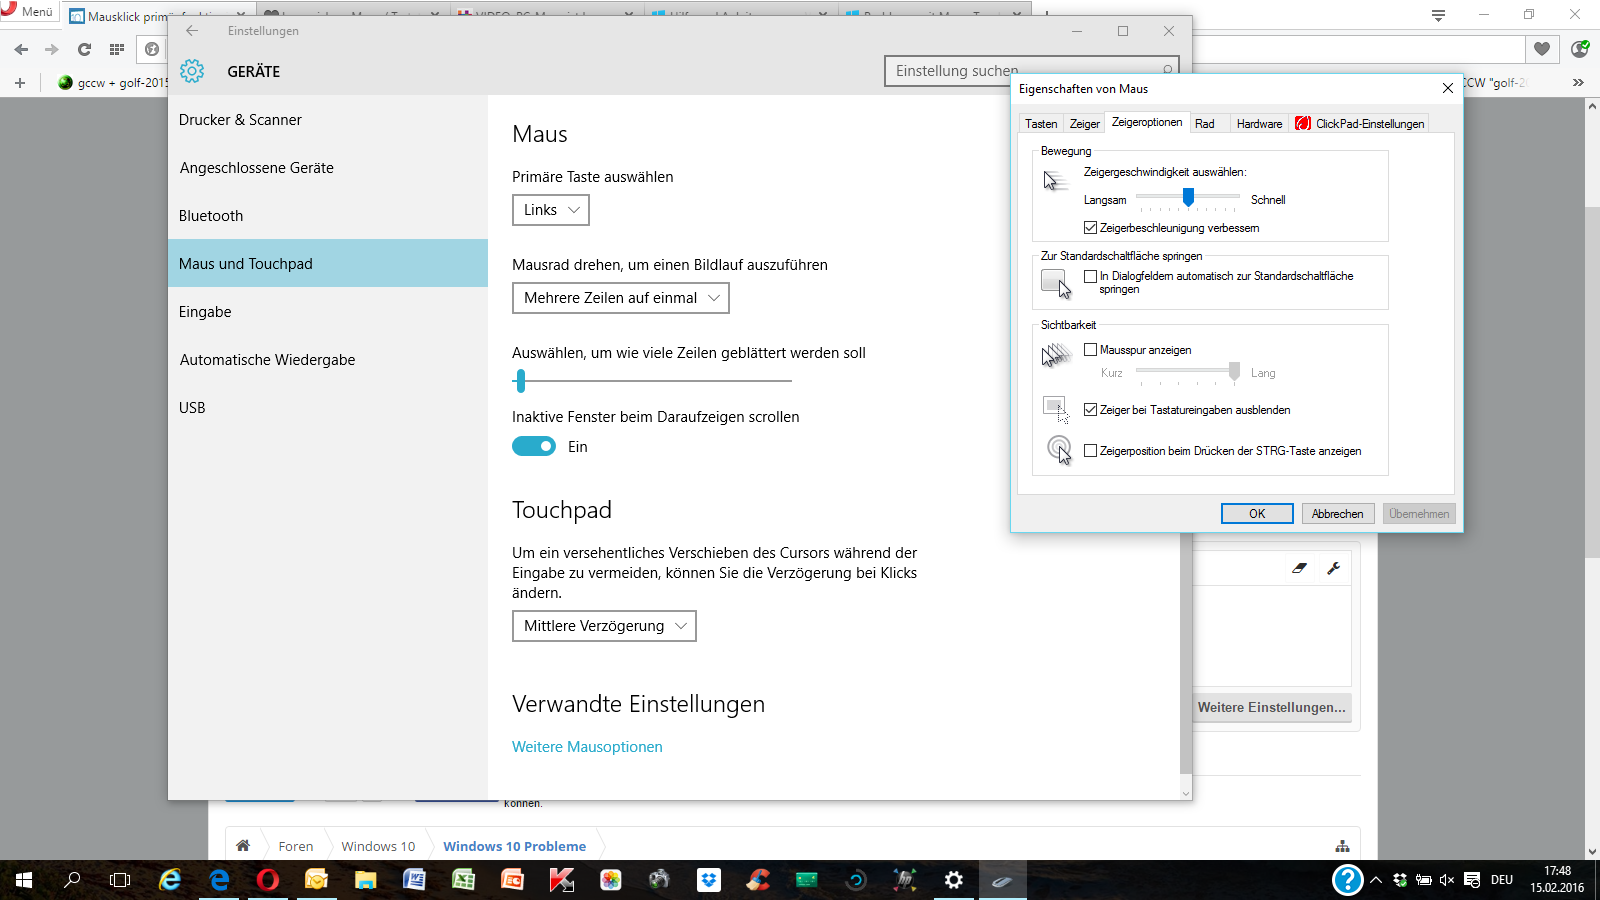Click Einstellung suchen search field

pyautogui.click(x=1031, y=71)
